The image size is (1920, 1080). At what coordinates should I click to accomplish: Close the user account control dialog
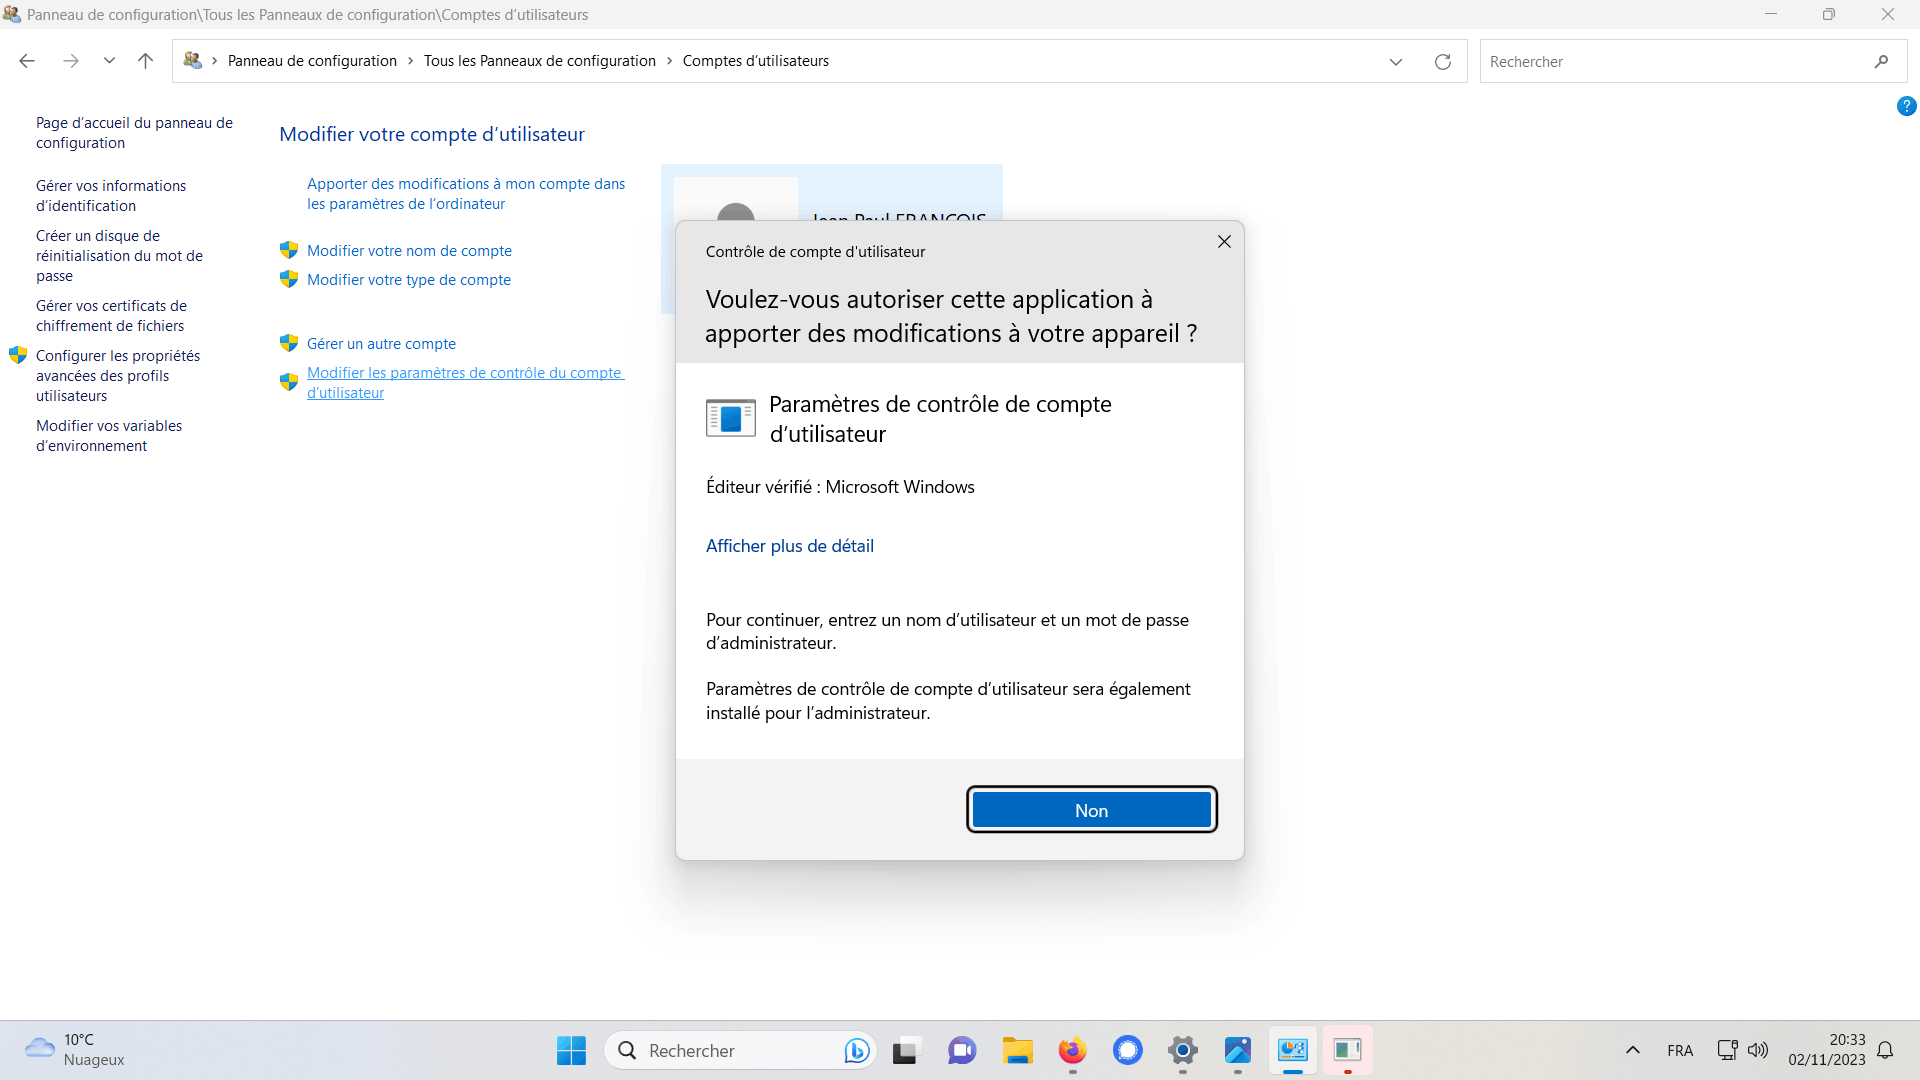point(1224,242)
